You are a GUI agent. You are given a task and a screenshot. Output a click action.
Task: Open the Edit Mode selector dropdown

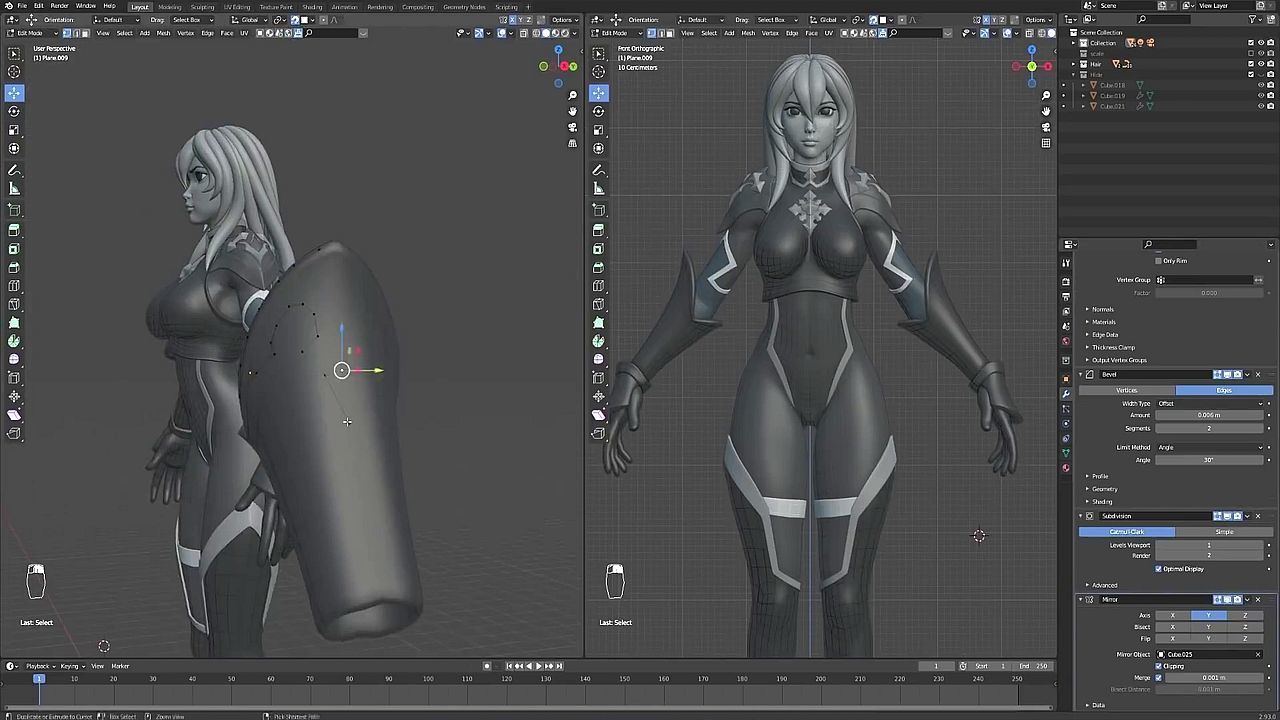tap(29, 33)
